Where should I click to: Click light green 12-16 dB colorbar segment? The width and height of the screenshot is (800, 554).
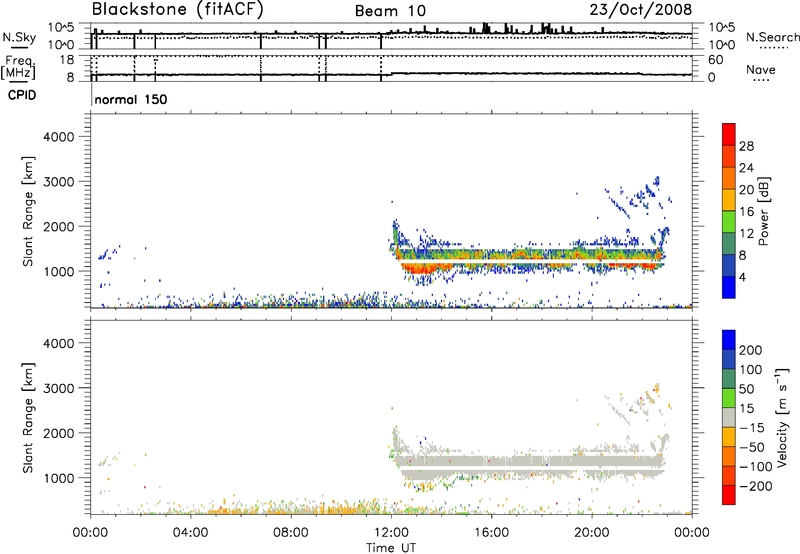coord(729,221)
